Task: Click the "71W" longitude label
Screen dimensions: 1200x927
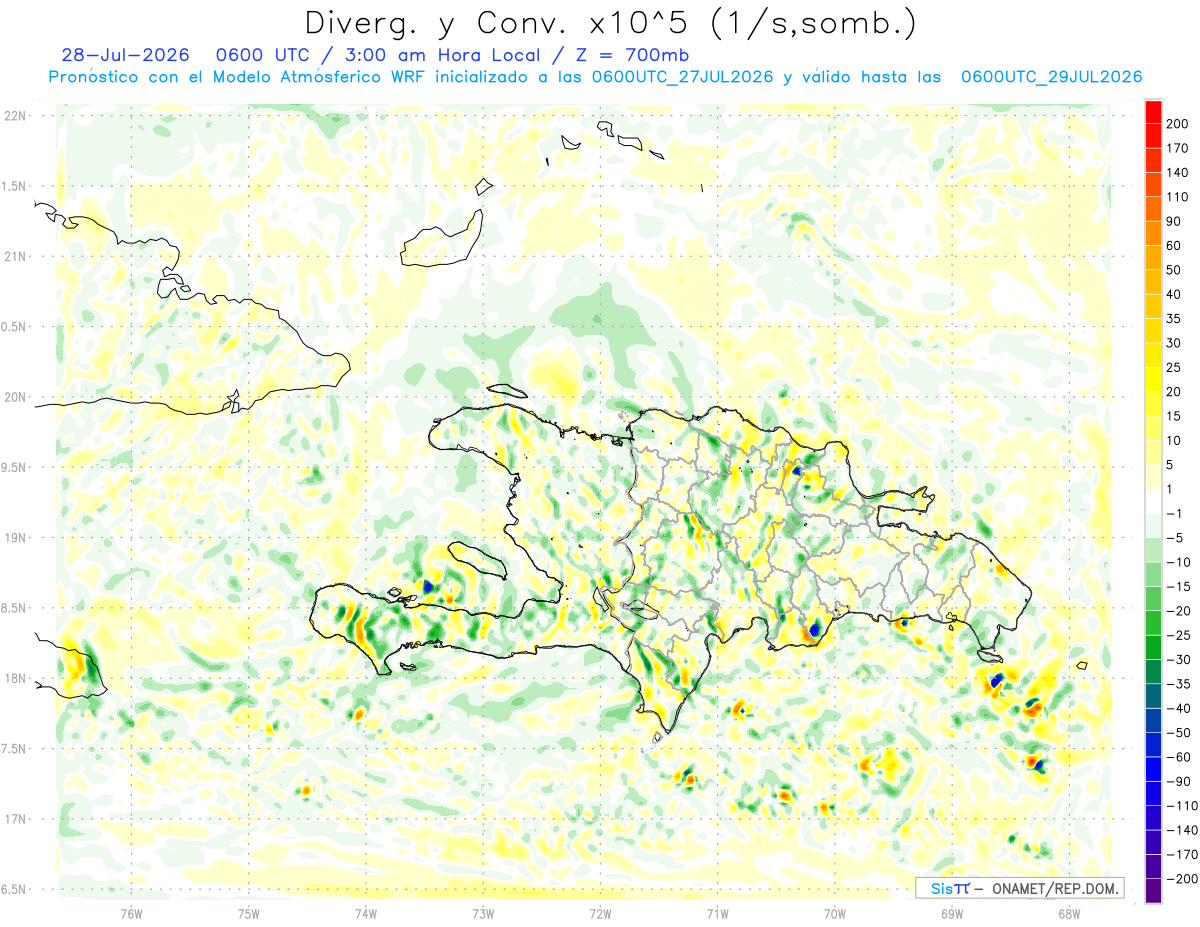Action: click(717, 913)
